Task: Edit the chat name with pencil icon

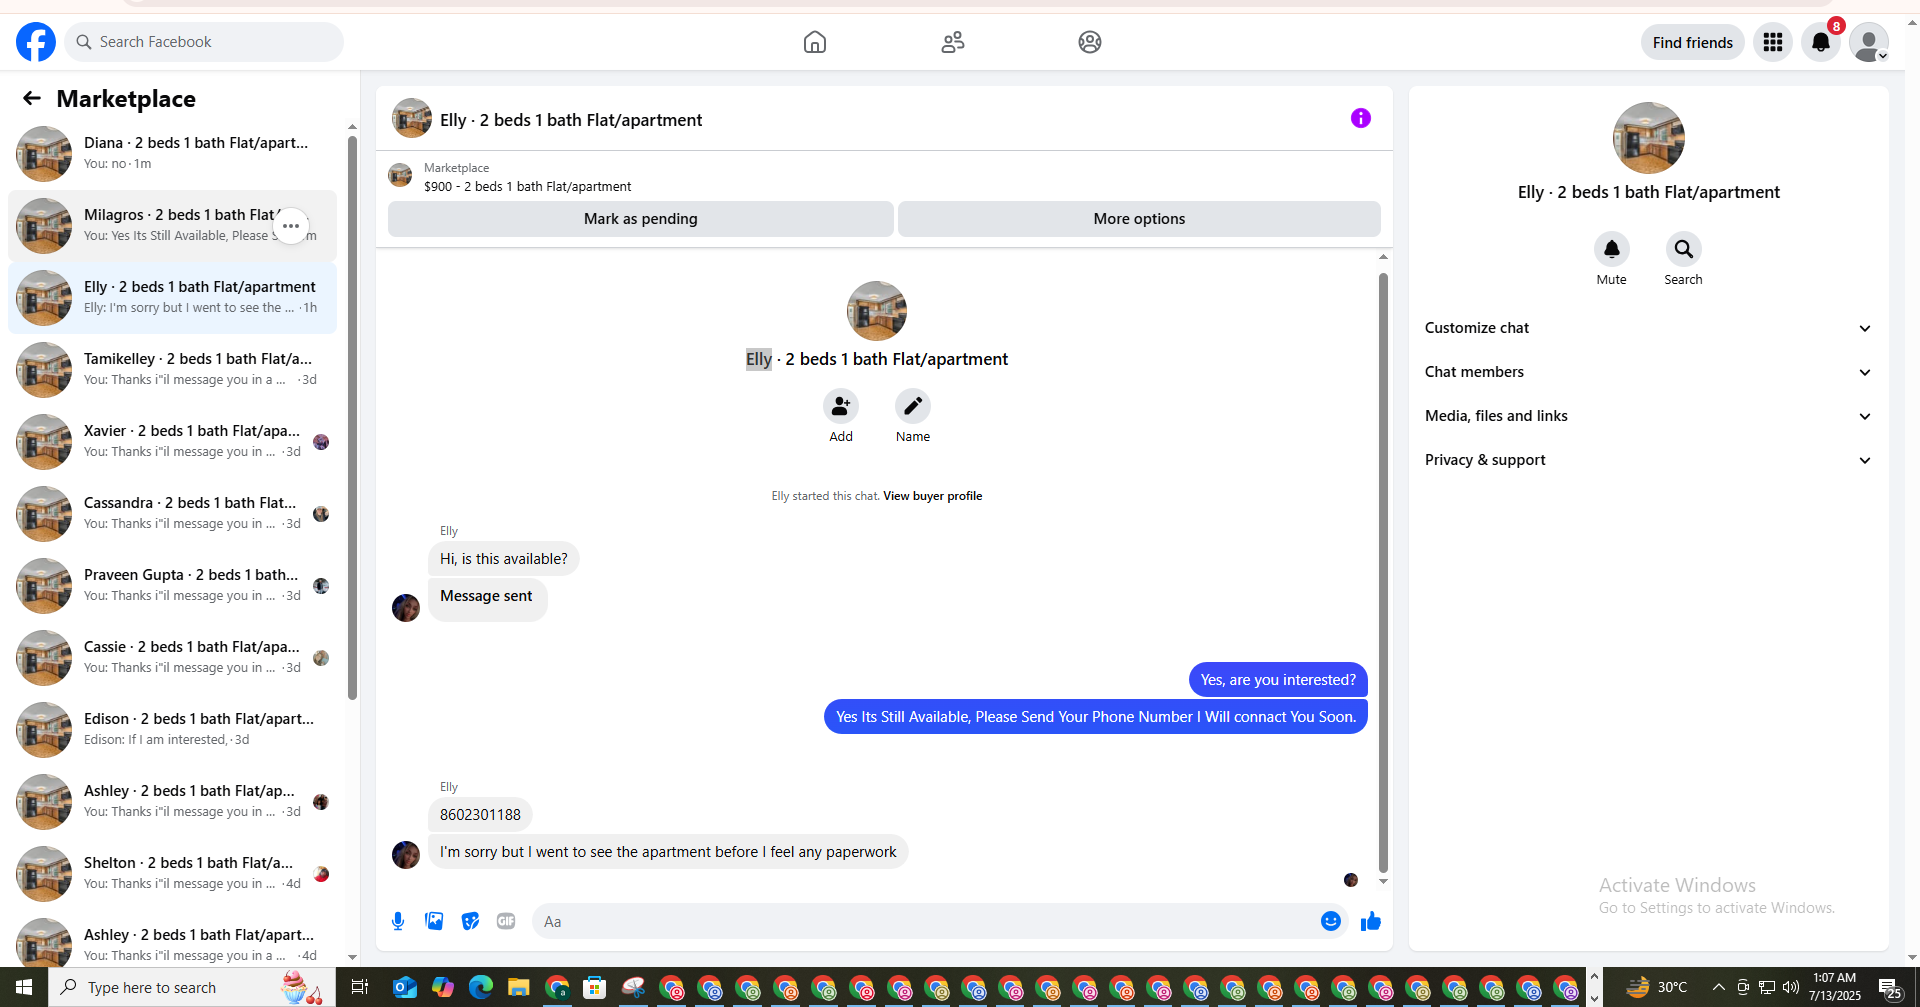Action: (x=913, y=406)
